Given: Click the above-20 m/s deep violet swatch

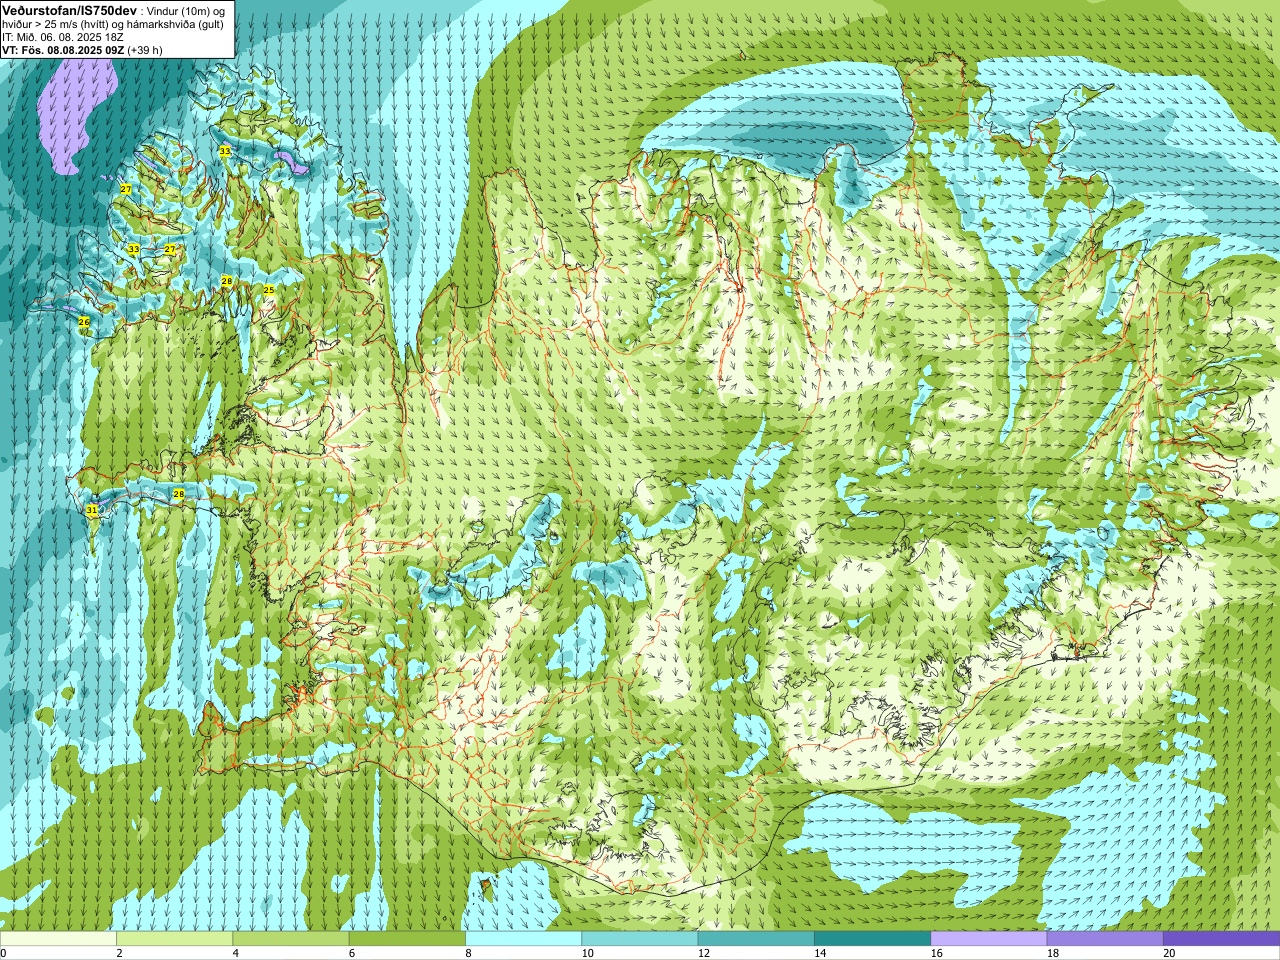Looking at the screenshot, I should point(1221,939).
